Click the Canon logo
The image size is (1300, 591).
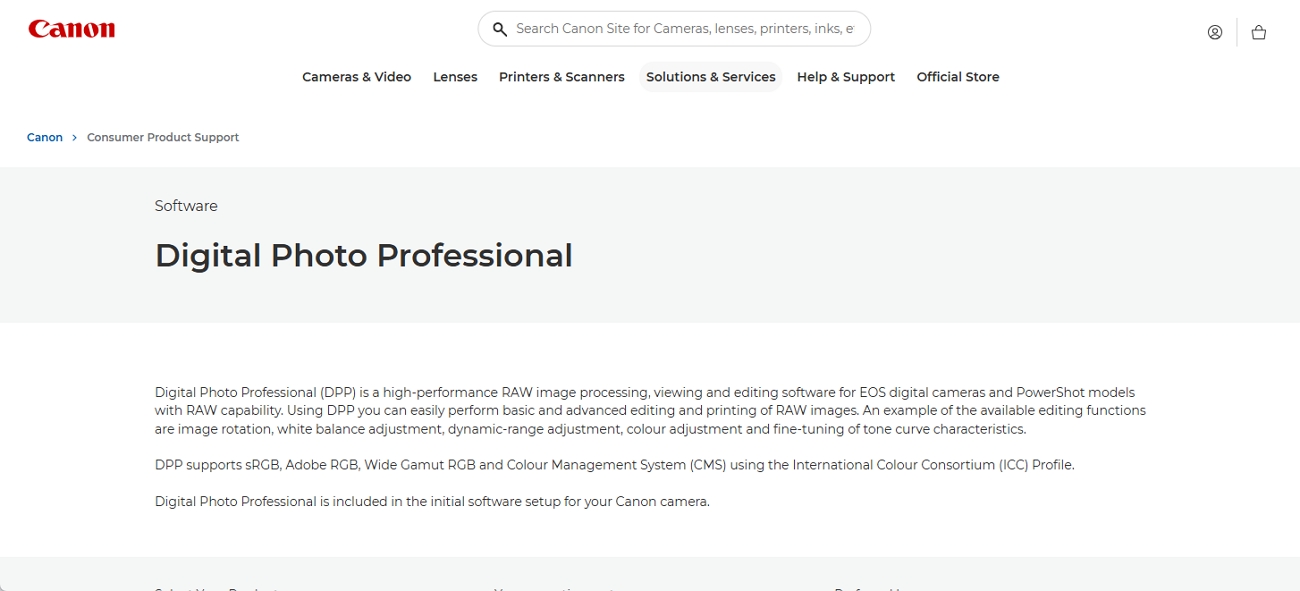click(72, 29)
